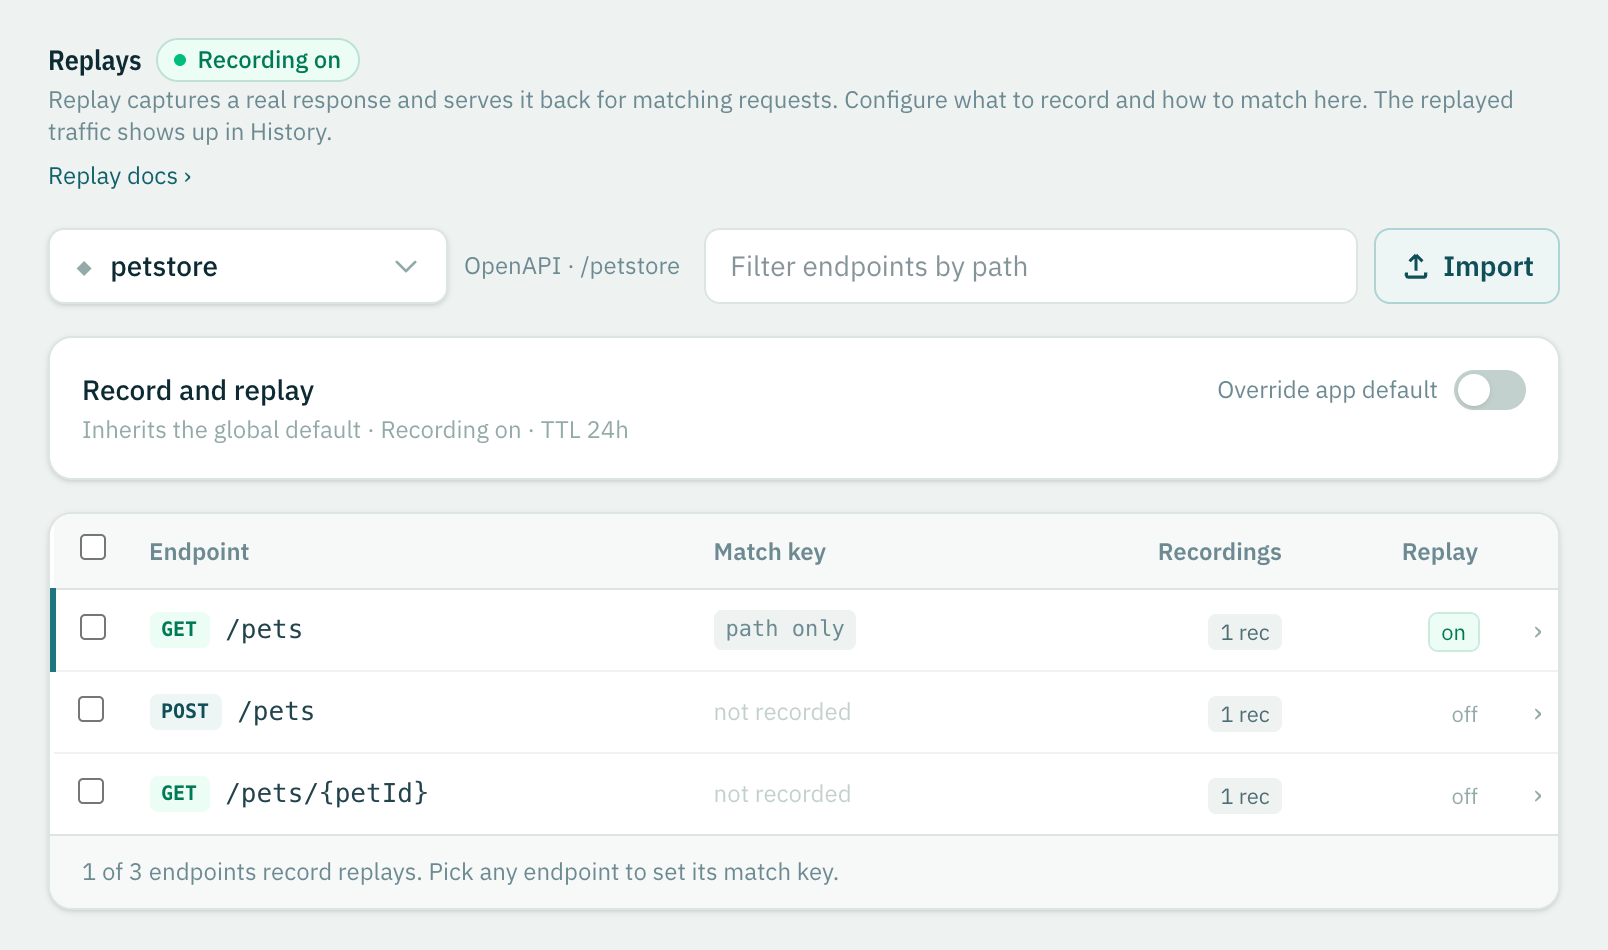The width and height of the screenshot is (1608, 950).
Task: Check the select-all checkbox in table header
Action: point(93,547)
